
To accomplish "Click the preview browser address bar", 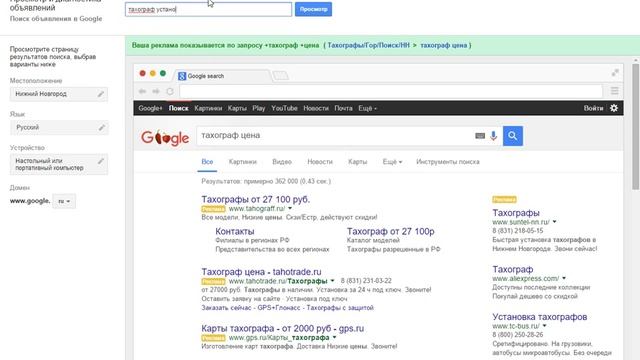I will pos(391,91).
